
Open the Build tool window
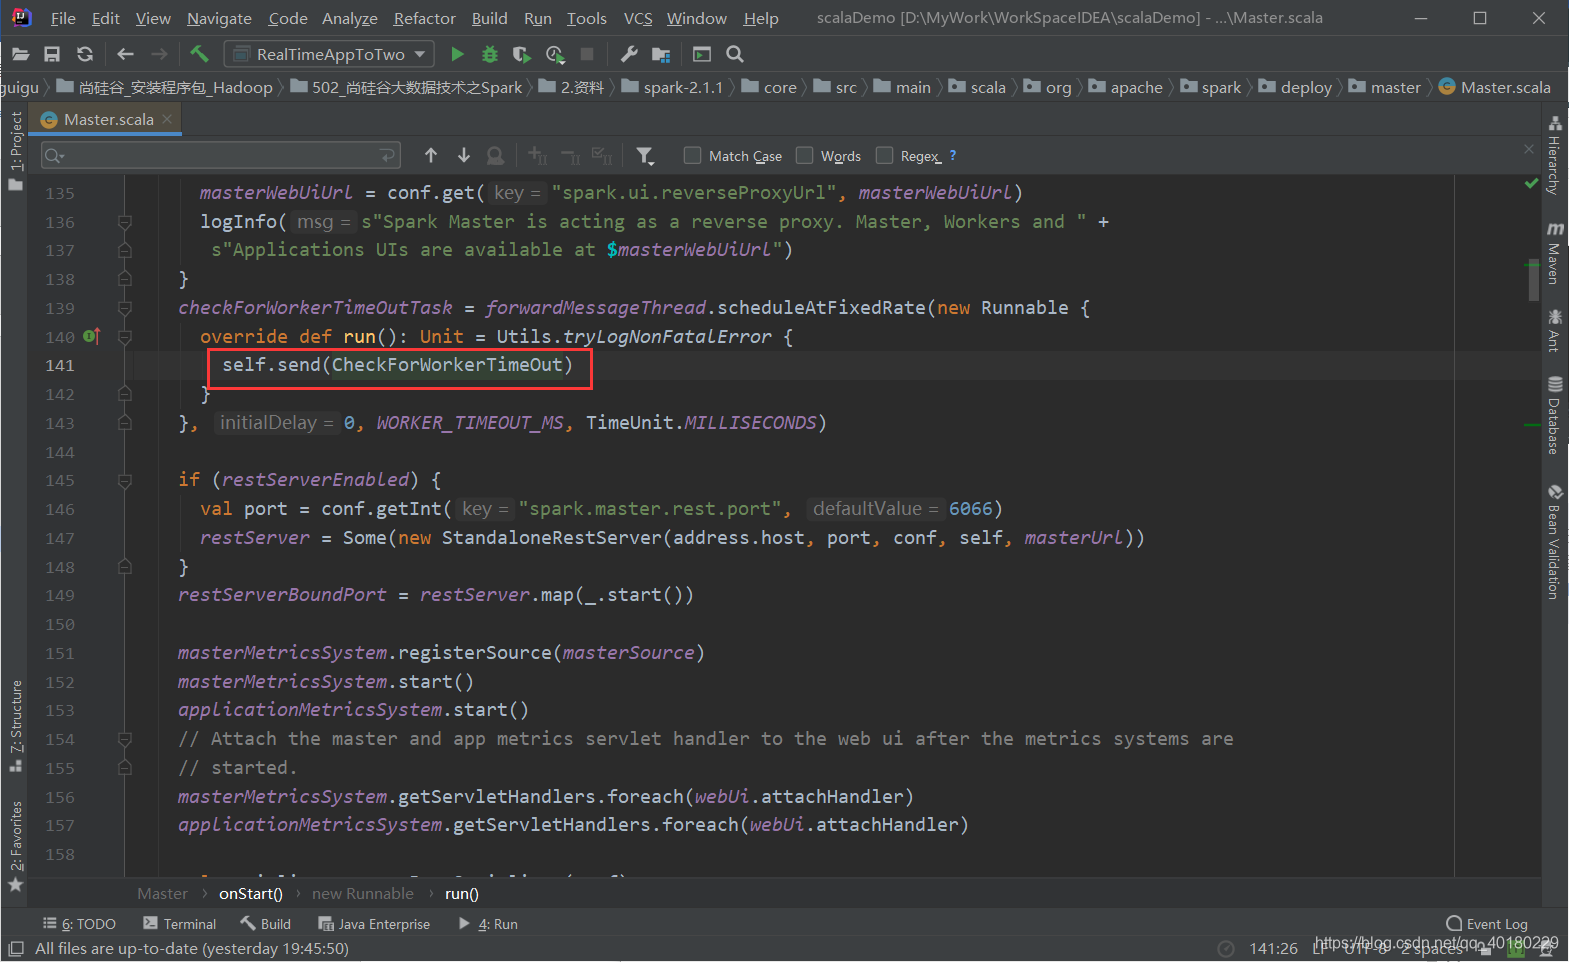[266, 924]
